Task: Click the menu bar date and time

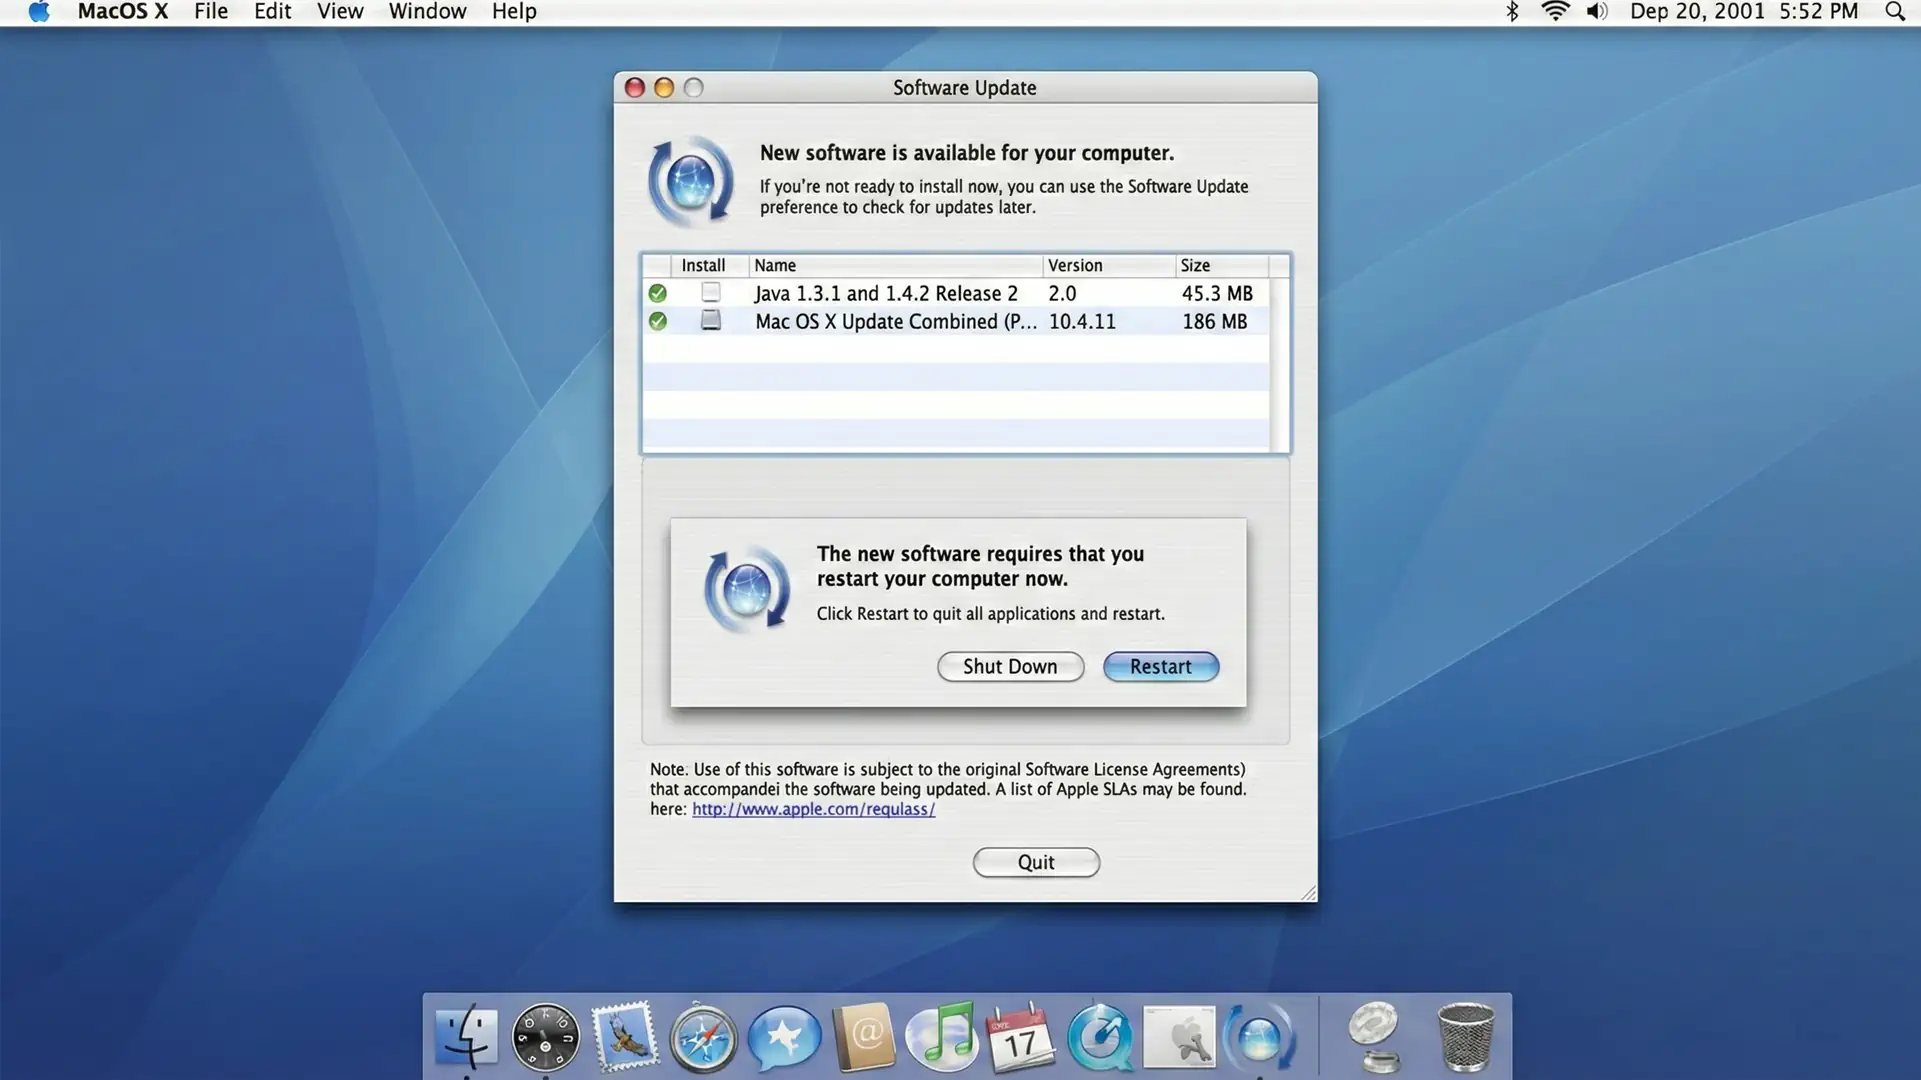Action: pyautogui.click(x=1743, y=12)
